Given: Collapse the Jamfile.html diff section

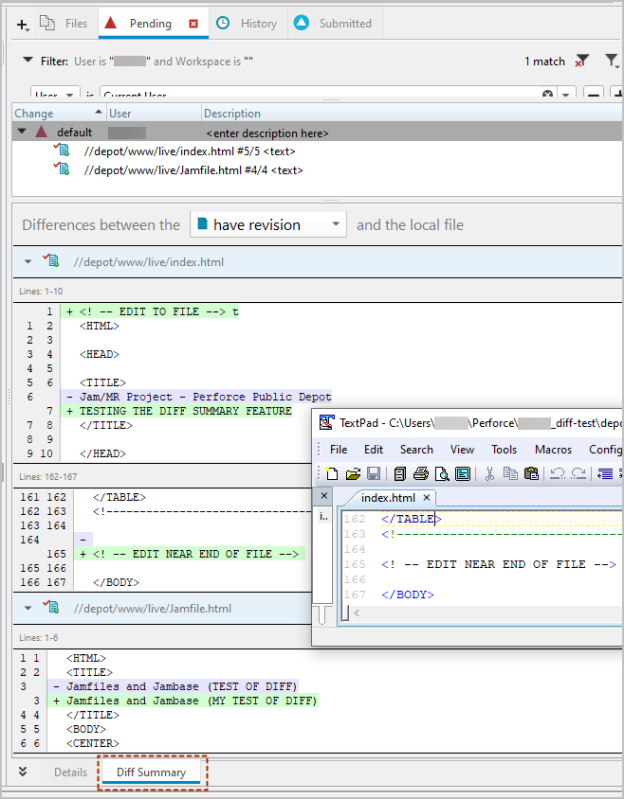Looking at the screenshot, I should click(28, 608).
